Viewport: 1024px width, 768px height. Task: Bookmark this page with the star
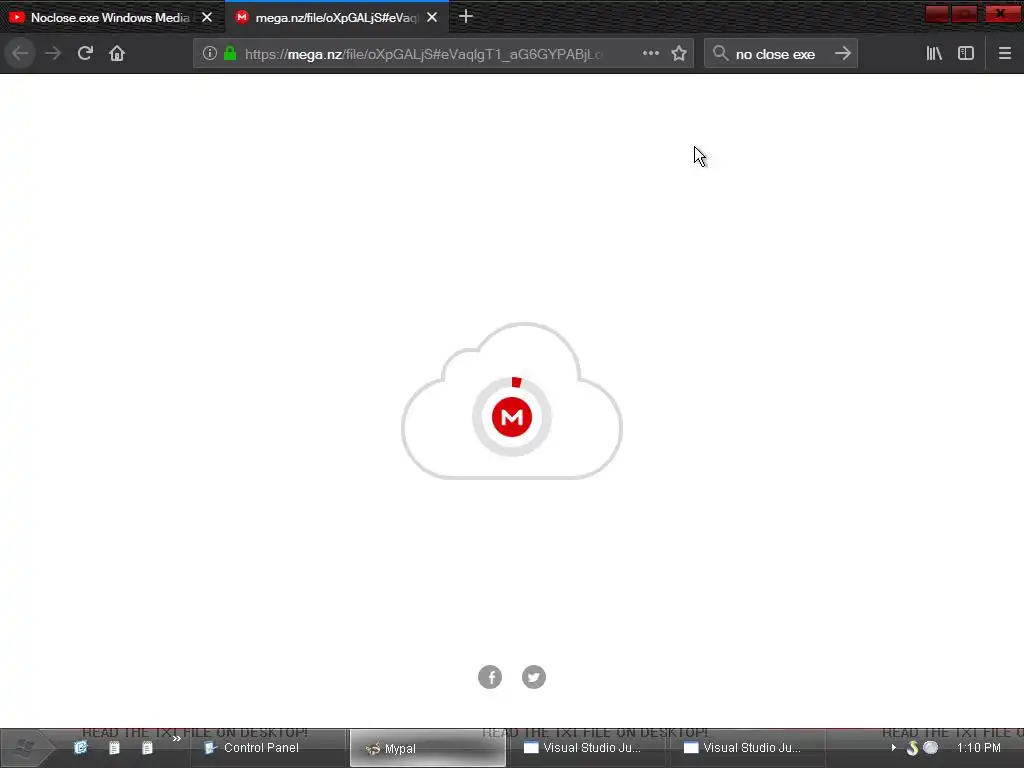(679, 53)
